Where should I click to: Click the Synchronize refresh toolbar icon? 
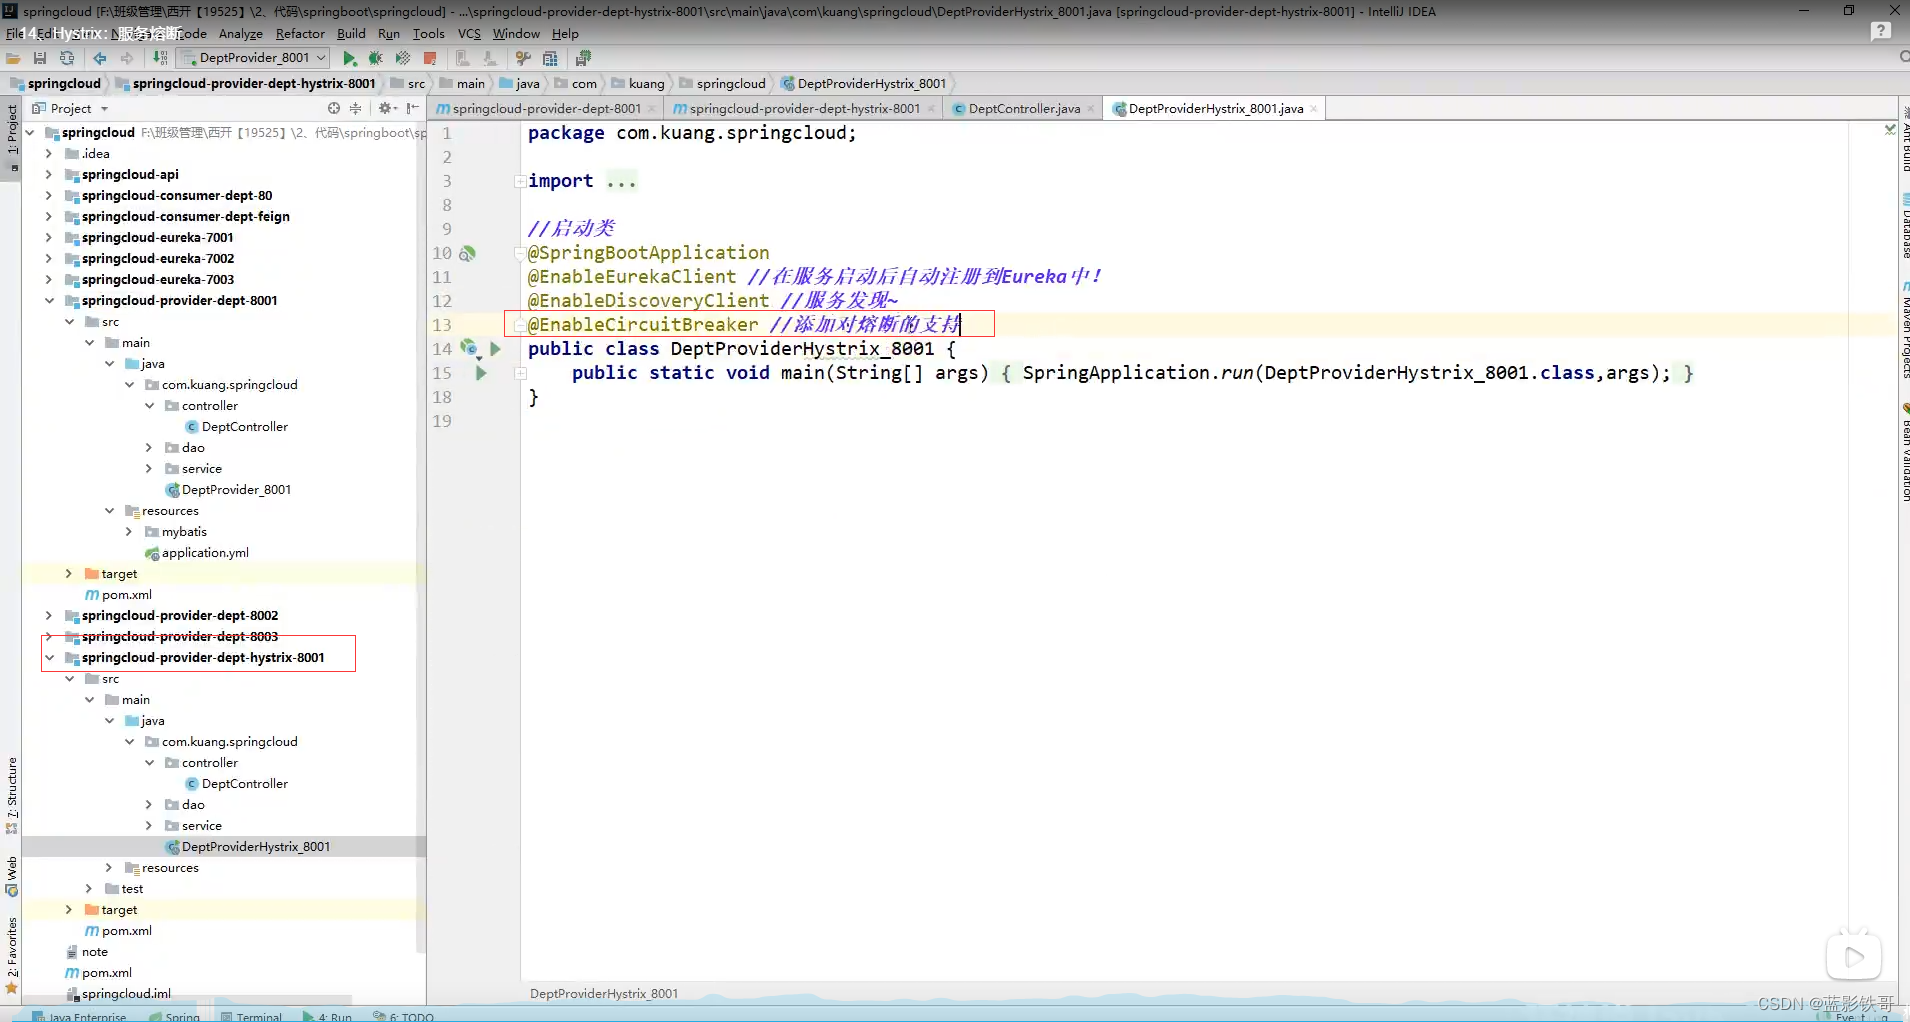click(67, 58)
